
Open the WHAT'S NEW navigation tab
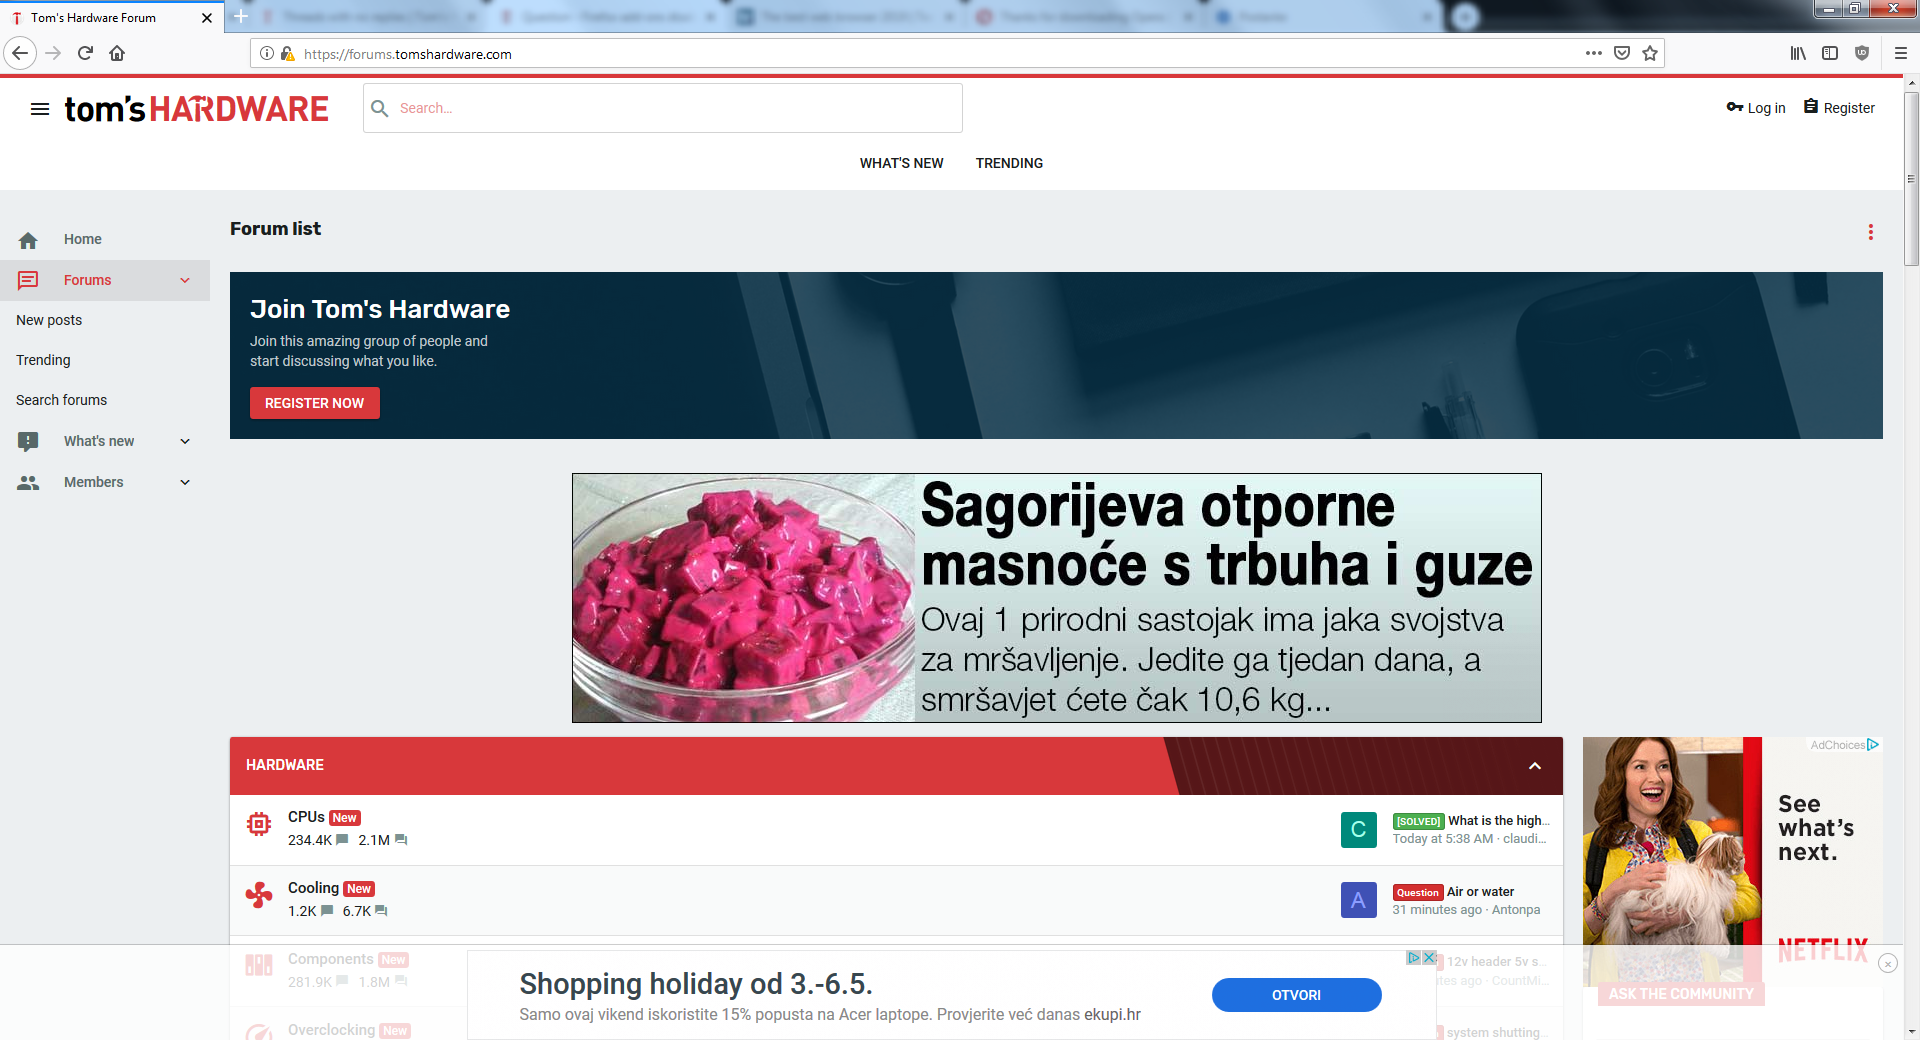click(901, 163)
